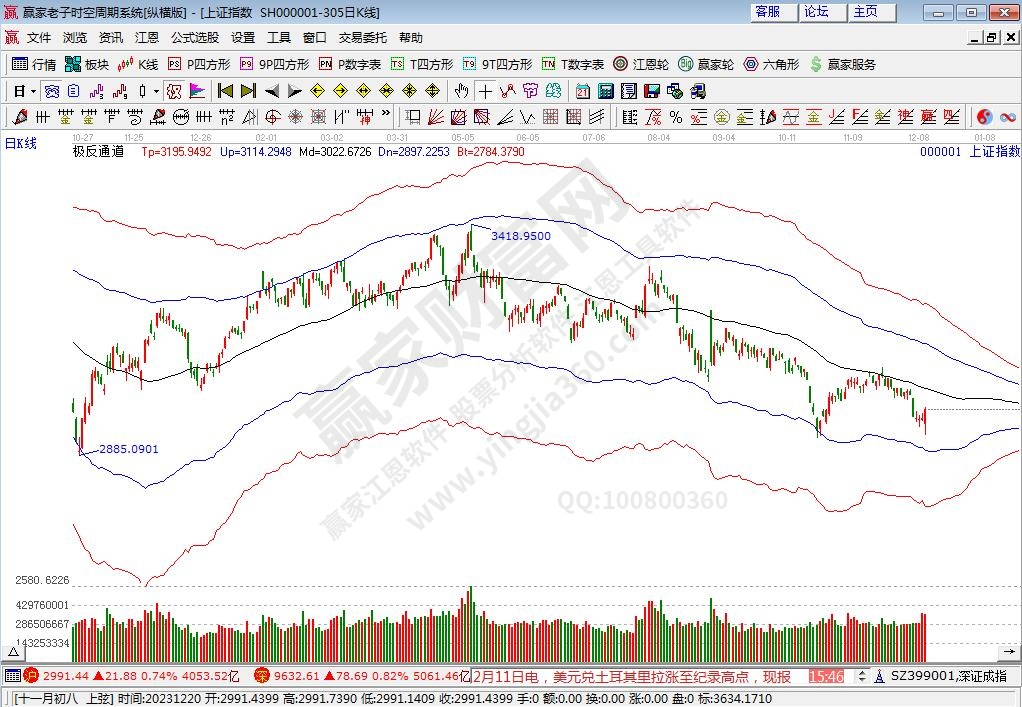The image size is (1022, 707).
Task: Click the scrolling news ticker text
Action: tap(640, 677)
